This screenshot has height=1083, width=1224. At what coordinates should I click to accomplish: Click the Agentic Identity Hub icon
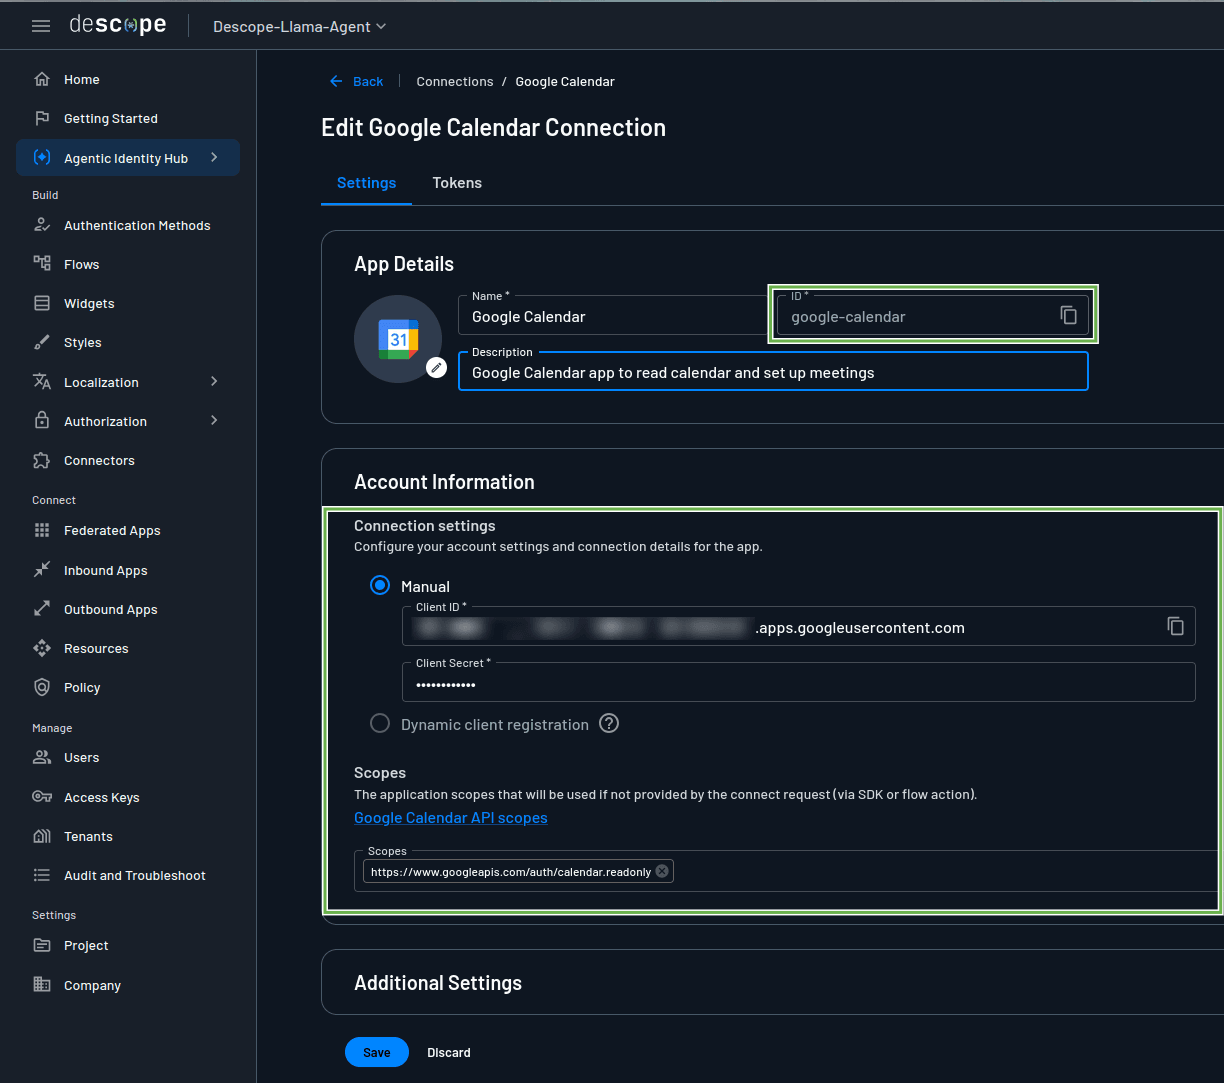click(x=42, y=158)
